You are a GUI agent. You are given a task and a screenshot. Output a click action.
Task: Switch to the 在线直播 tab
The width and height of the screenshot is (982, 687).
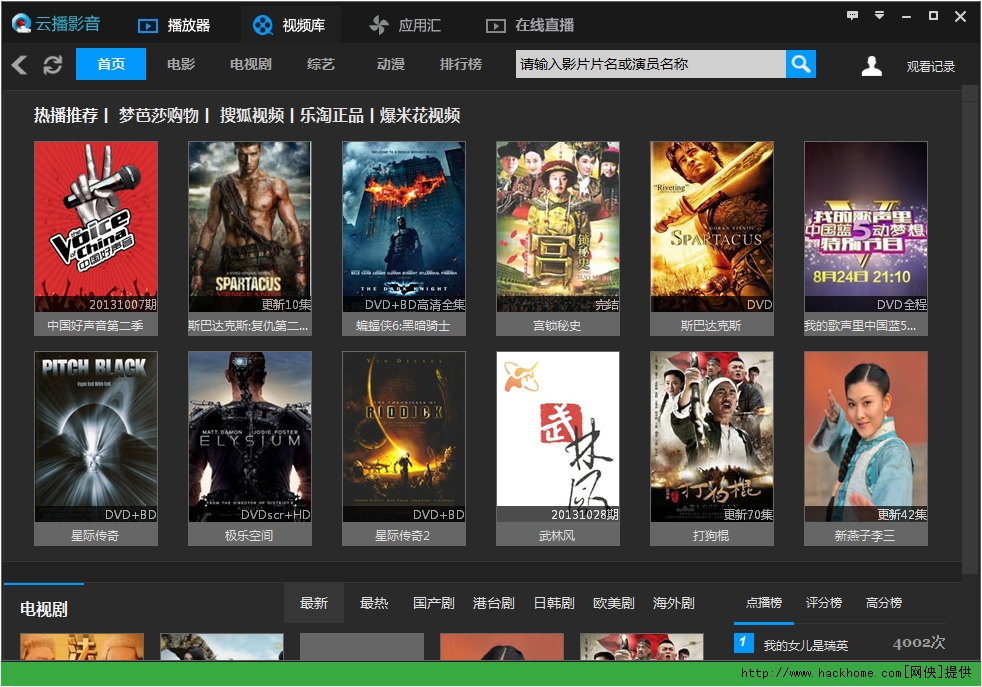click(x=530, y=25)
